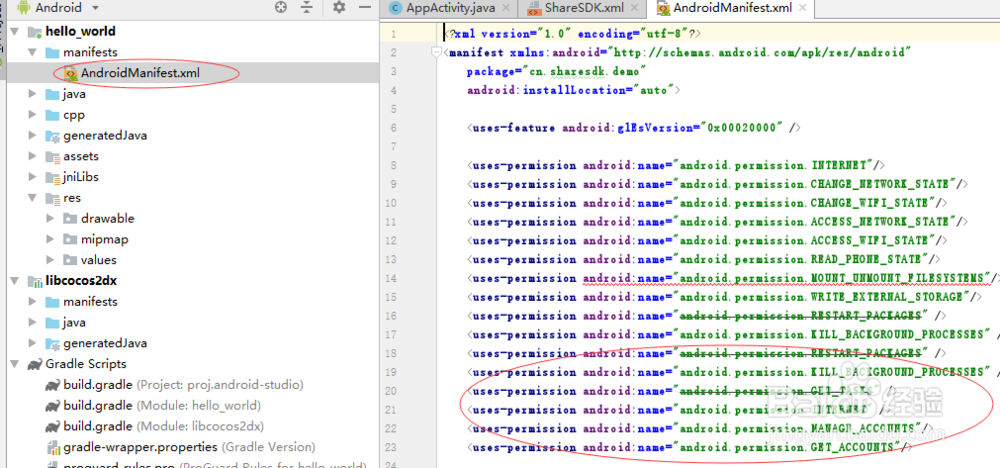Click the READ_PHONE_STATE permission line

(x=704, y=259)
